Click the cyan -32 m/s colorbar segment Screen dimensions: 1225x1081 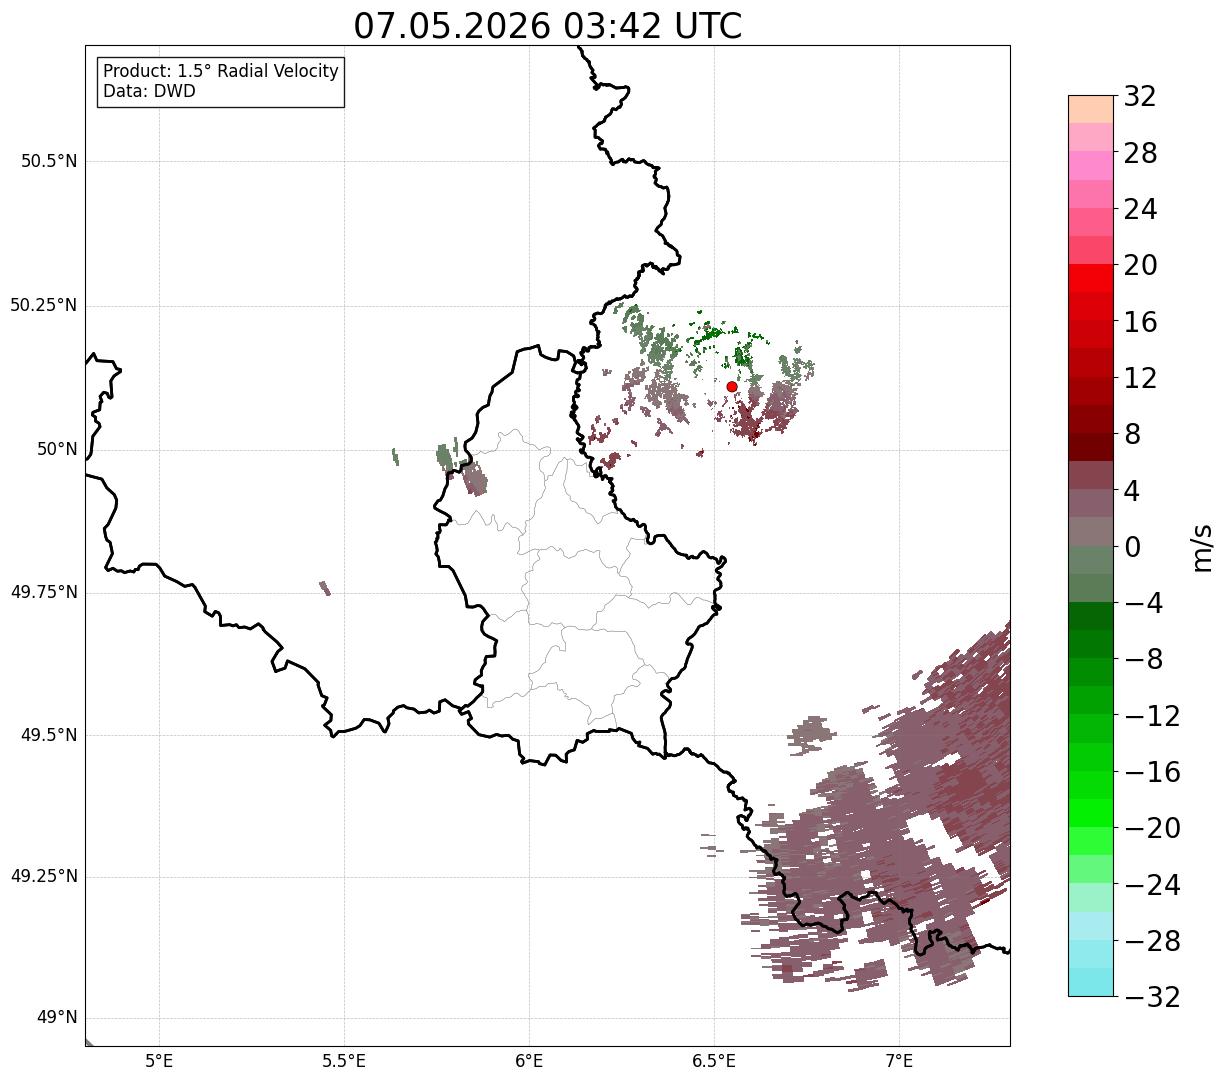pos(1091,982)
